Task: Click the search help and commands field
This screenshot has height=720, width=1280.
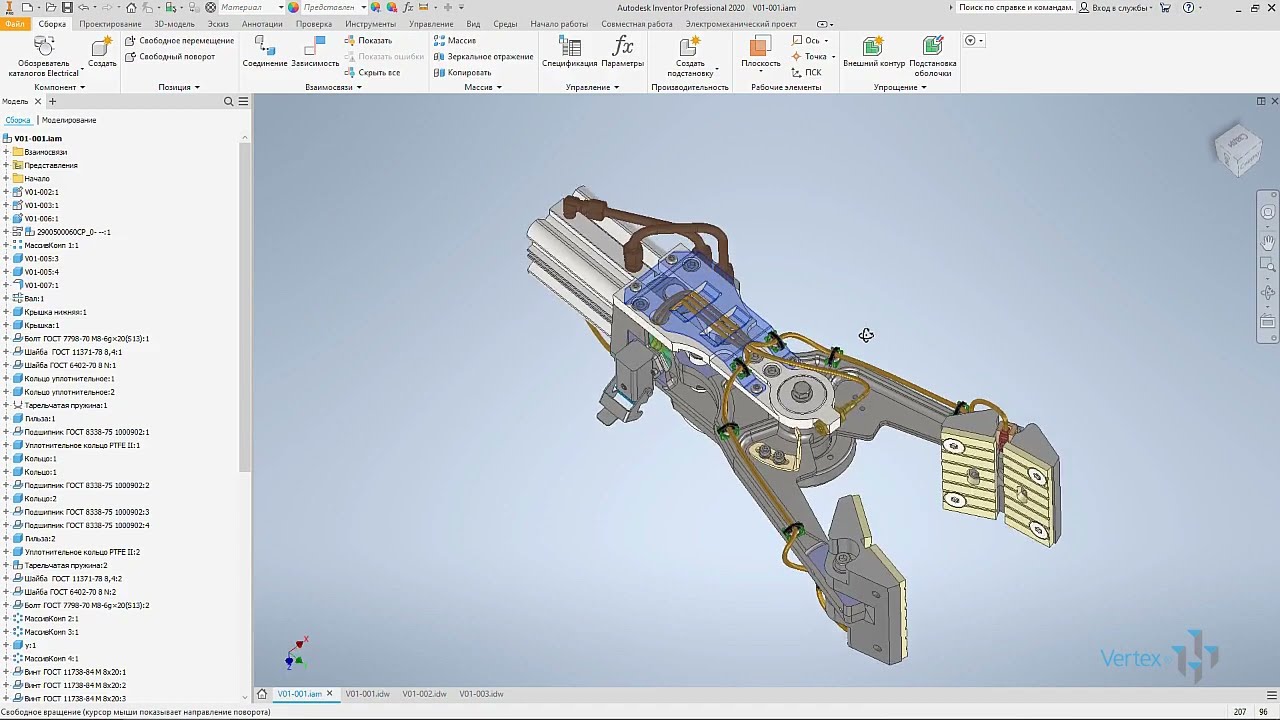Action: click(1016, 7)
